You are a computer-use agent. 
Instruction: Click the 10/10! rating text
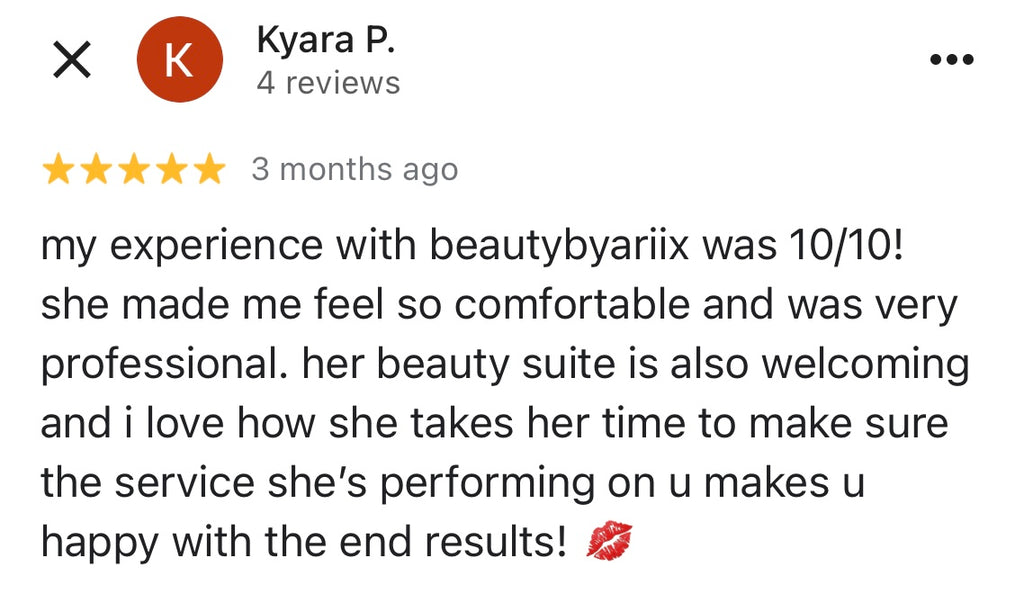tap(846, 245)
